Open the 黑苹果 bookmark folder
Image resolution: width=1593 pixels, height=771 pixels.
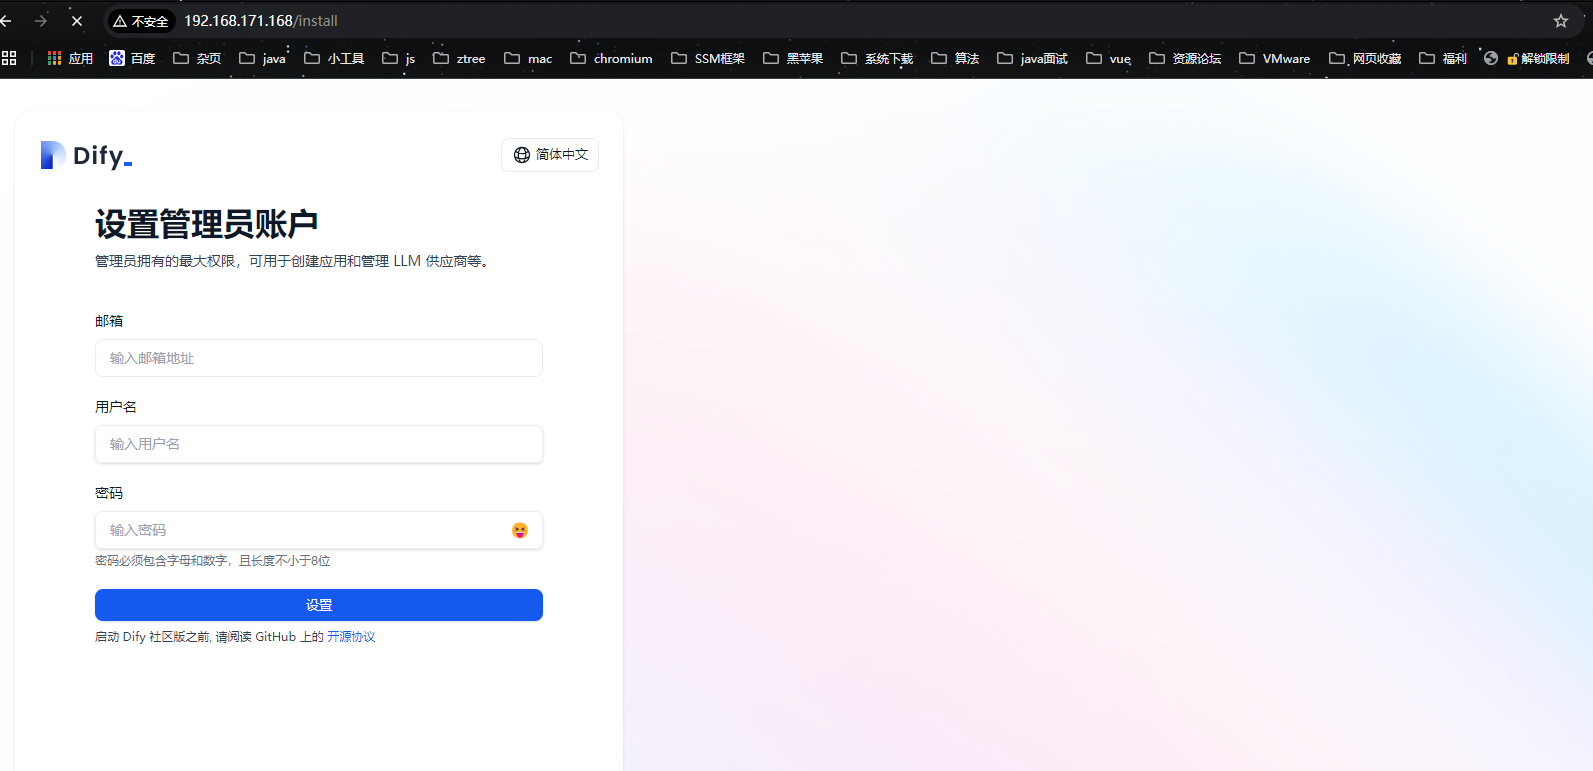click(793, 58)
